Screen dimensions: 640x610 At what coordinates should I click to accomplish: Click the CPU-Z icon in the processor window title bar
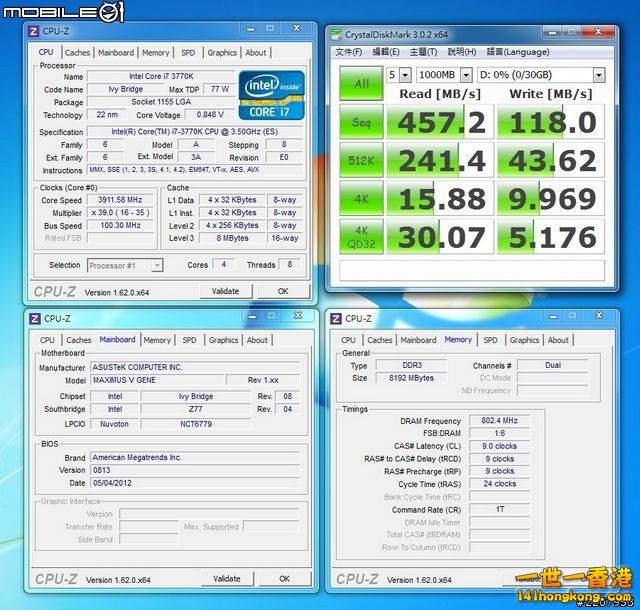tap(34, 33)
